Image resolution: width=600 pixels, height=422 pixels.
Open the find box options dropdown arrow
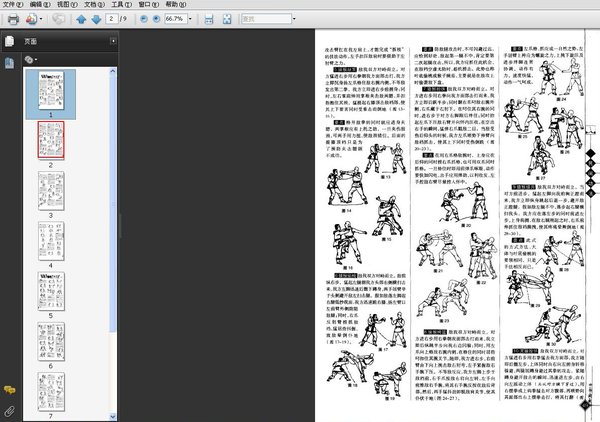(294, 18)
